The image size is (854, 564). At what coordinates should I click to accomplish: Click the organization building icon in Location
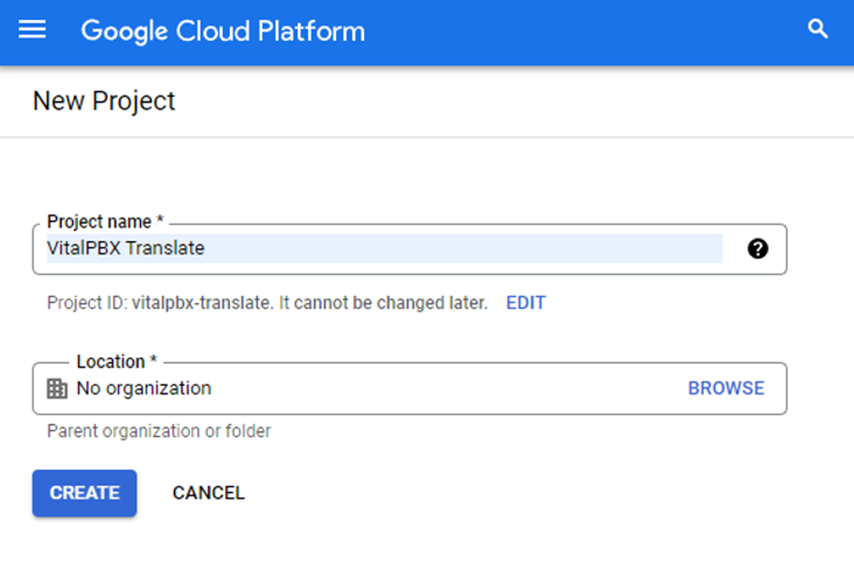(57, 389)
